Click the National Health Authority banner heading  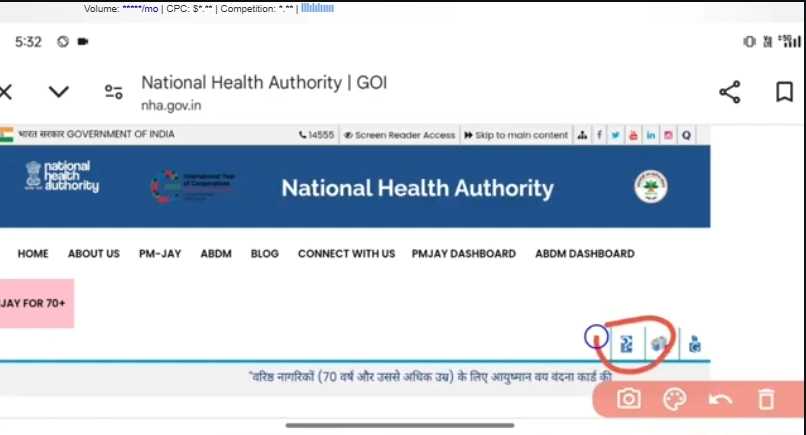point(417,188)
